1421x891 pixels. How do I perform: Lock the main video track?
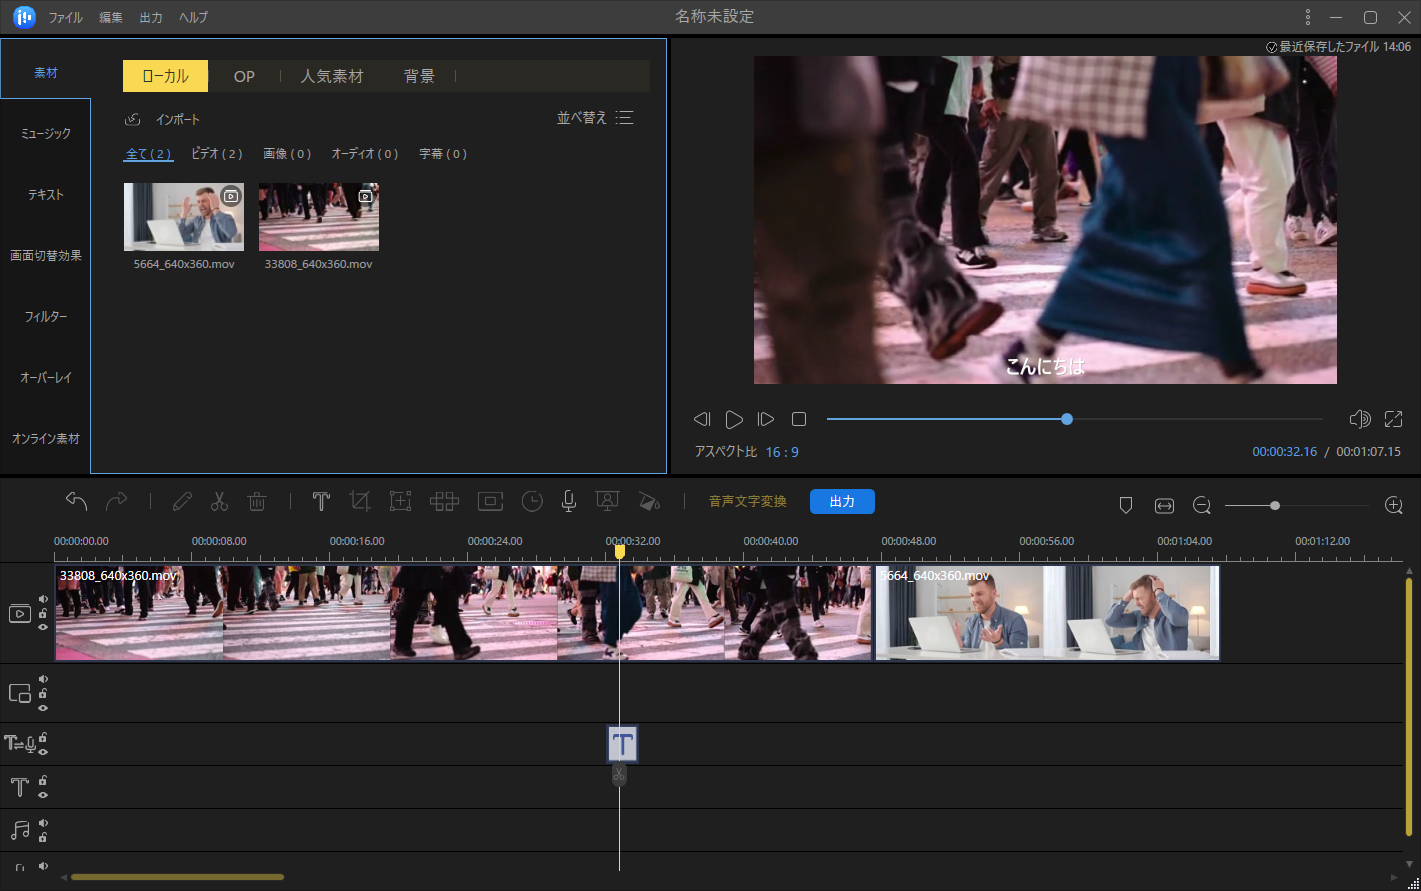pos(43,613)
